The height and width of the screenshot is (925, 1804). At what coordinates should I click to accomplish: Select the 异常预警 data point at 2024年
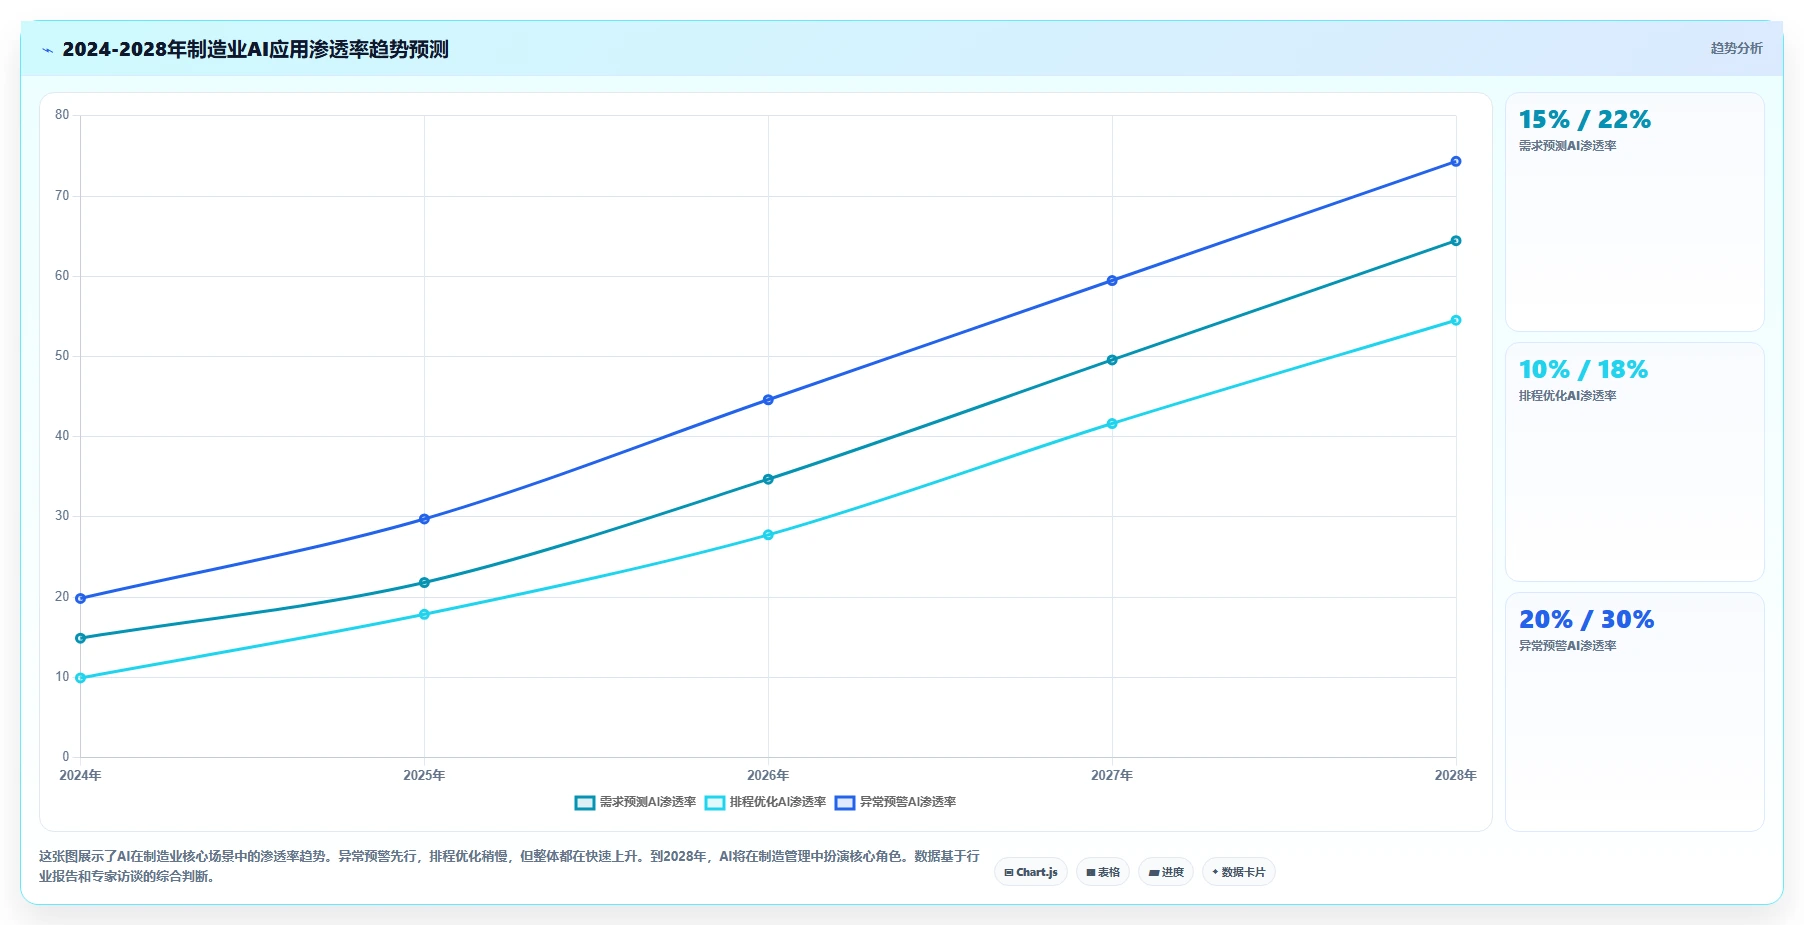coord(80,598)
